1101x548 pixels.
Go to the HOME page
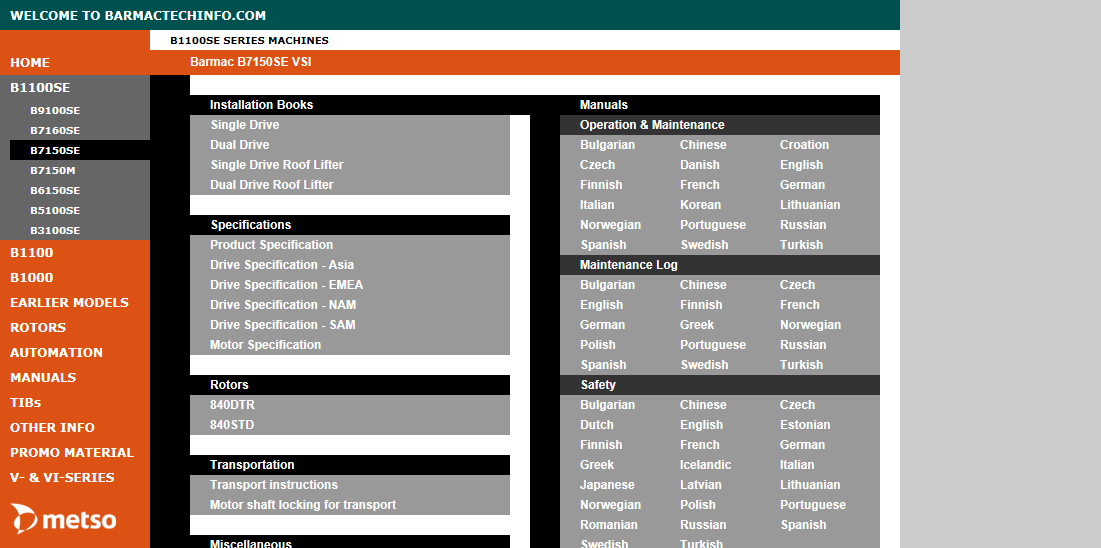pyautogui.click(x=29, y=63)
